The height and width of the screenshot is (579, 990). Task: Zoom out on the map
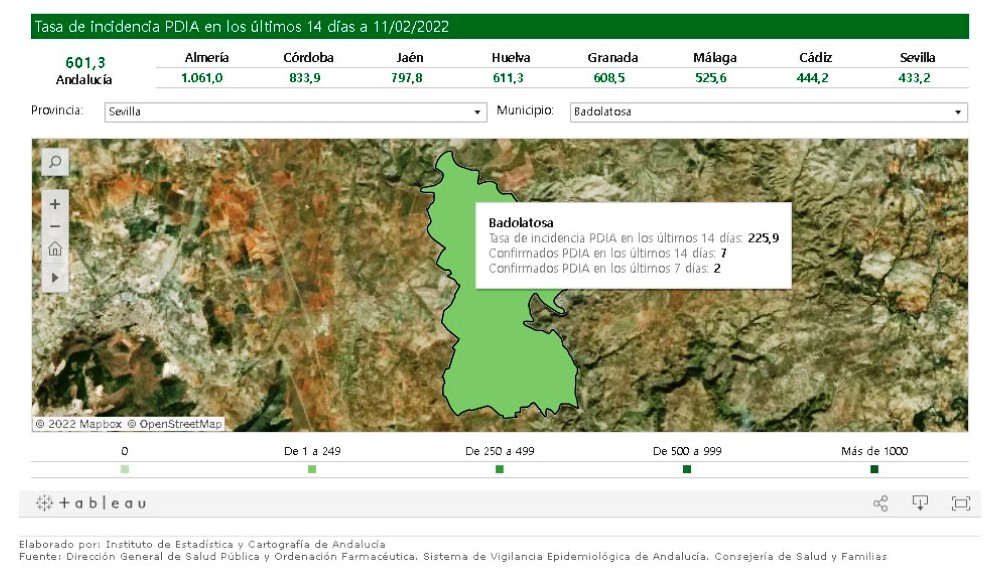(x=55, y=226)
